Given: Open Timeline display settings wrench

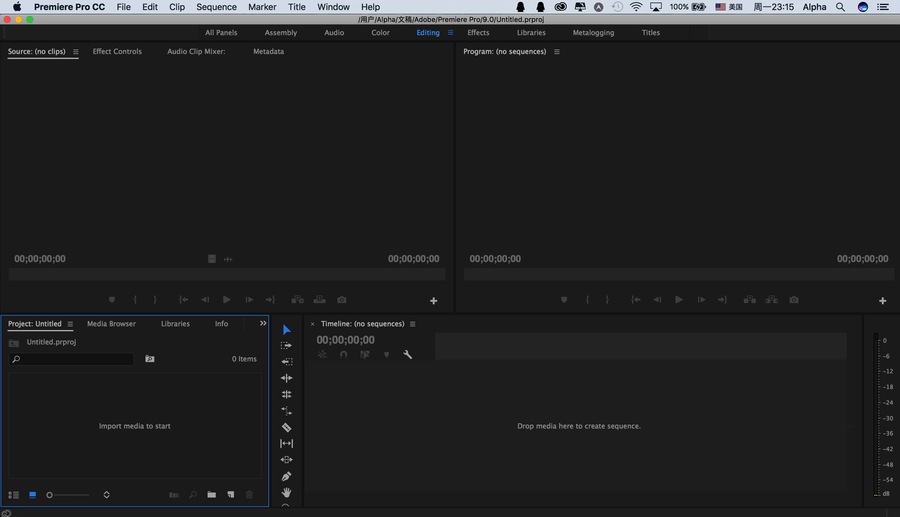Looking at the screenshot, I should pos(408,354).
